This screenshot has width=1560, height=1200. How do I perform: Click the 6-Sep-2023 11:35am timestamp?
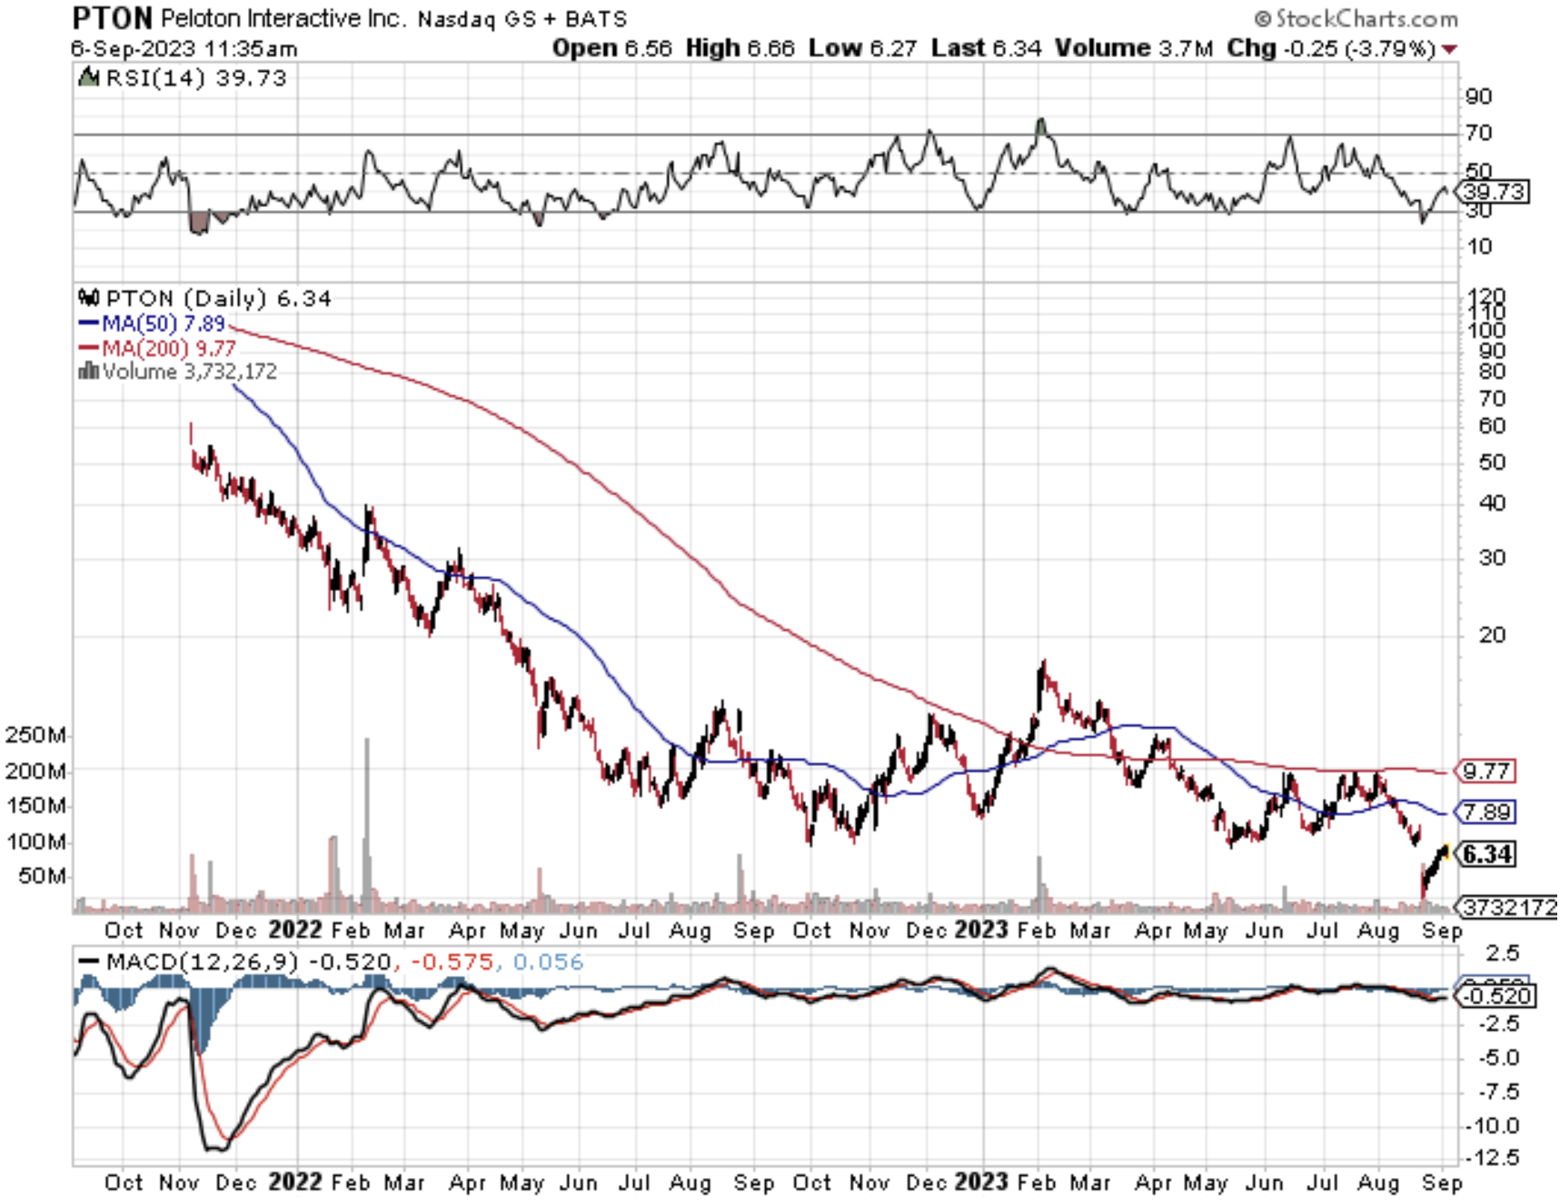(x=184, y=49)
